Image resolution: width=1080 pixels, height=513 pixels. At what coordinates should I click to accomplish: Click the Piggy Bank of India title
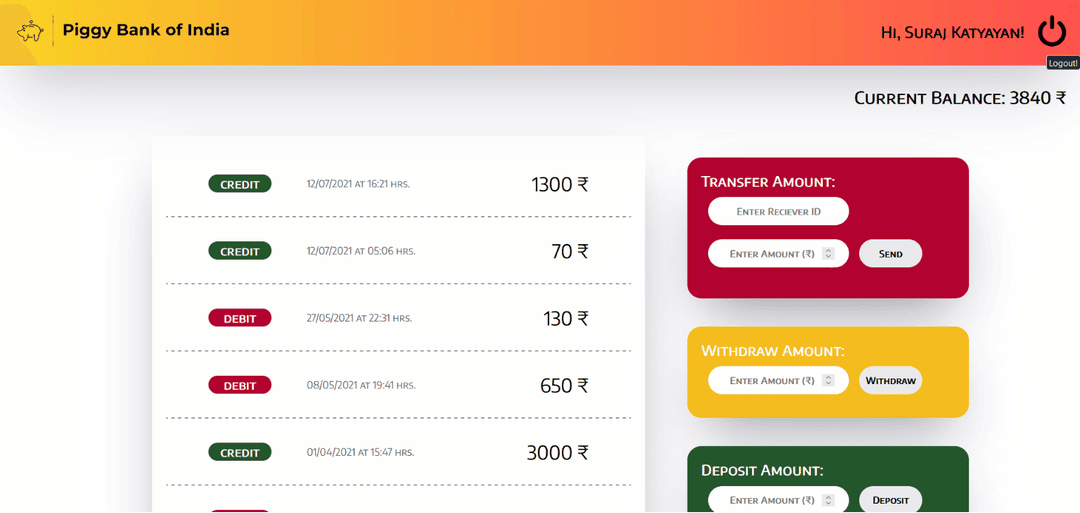(146, 30)
